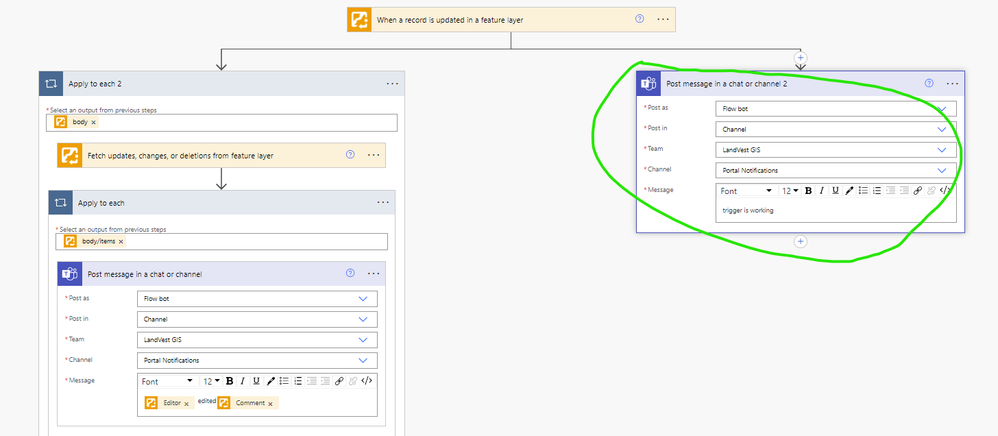
Task: Open the menu for Fetch updates action
Action: [374, 155]
